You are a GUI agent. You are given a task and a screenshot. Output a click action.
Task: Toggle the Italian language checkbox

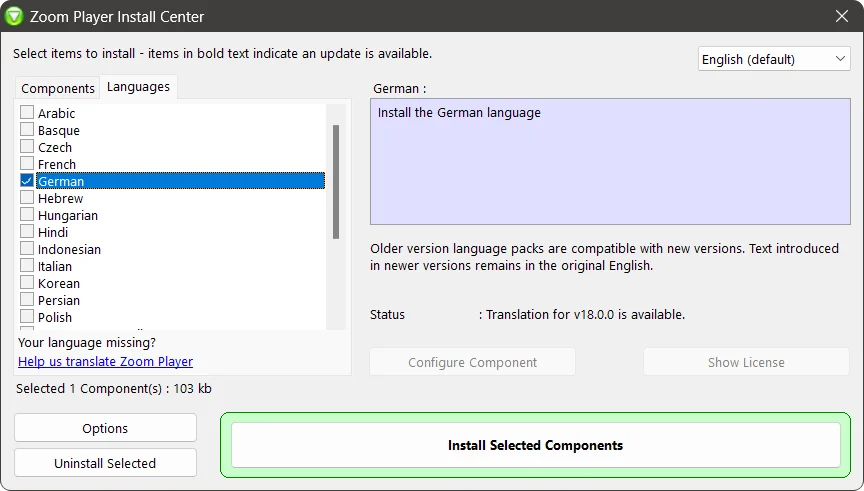tap(27, 266)
